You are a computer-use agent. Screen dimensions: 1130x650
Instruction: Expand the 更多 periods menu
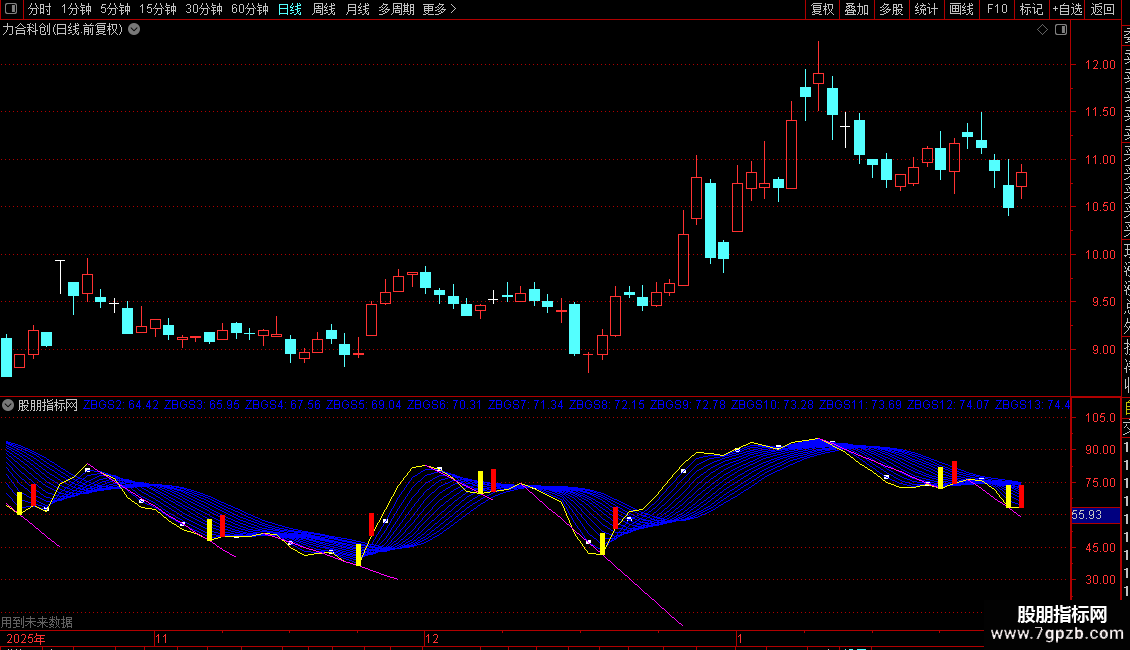(439, 9)
